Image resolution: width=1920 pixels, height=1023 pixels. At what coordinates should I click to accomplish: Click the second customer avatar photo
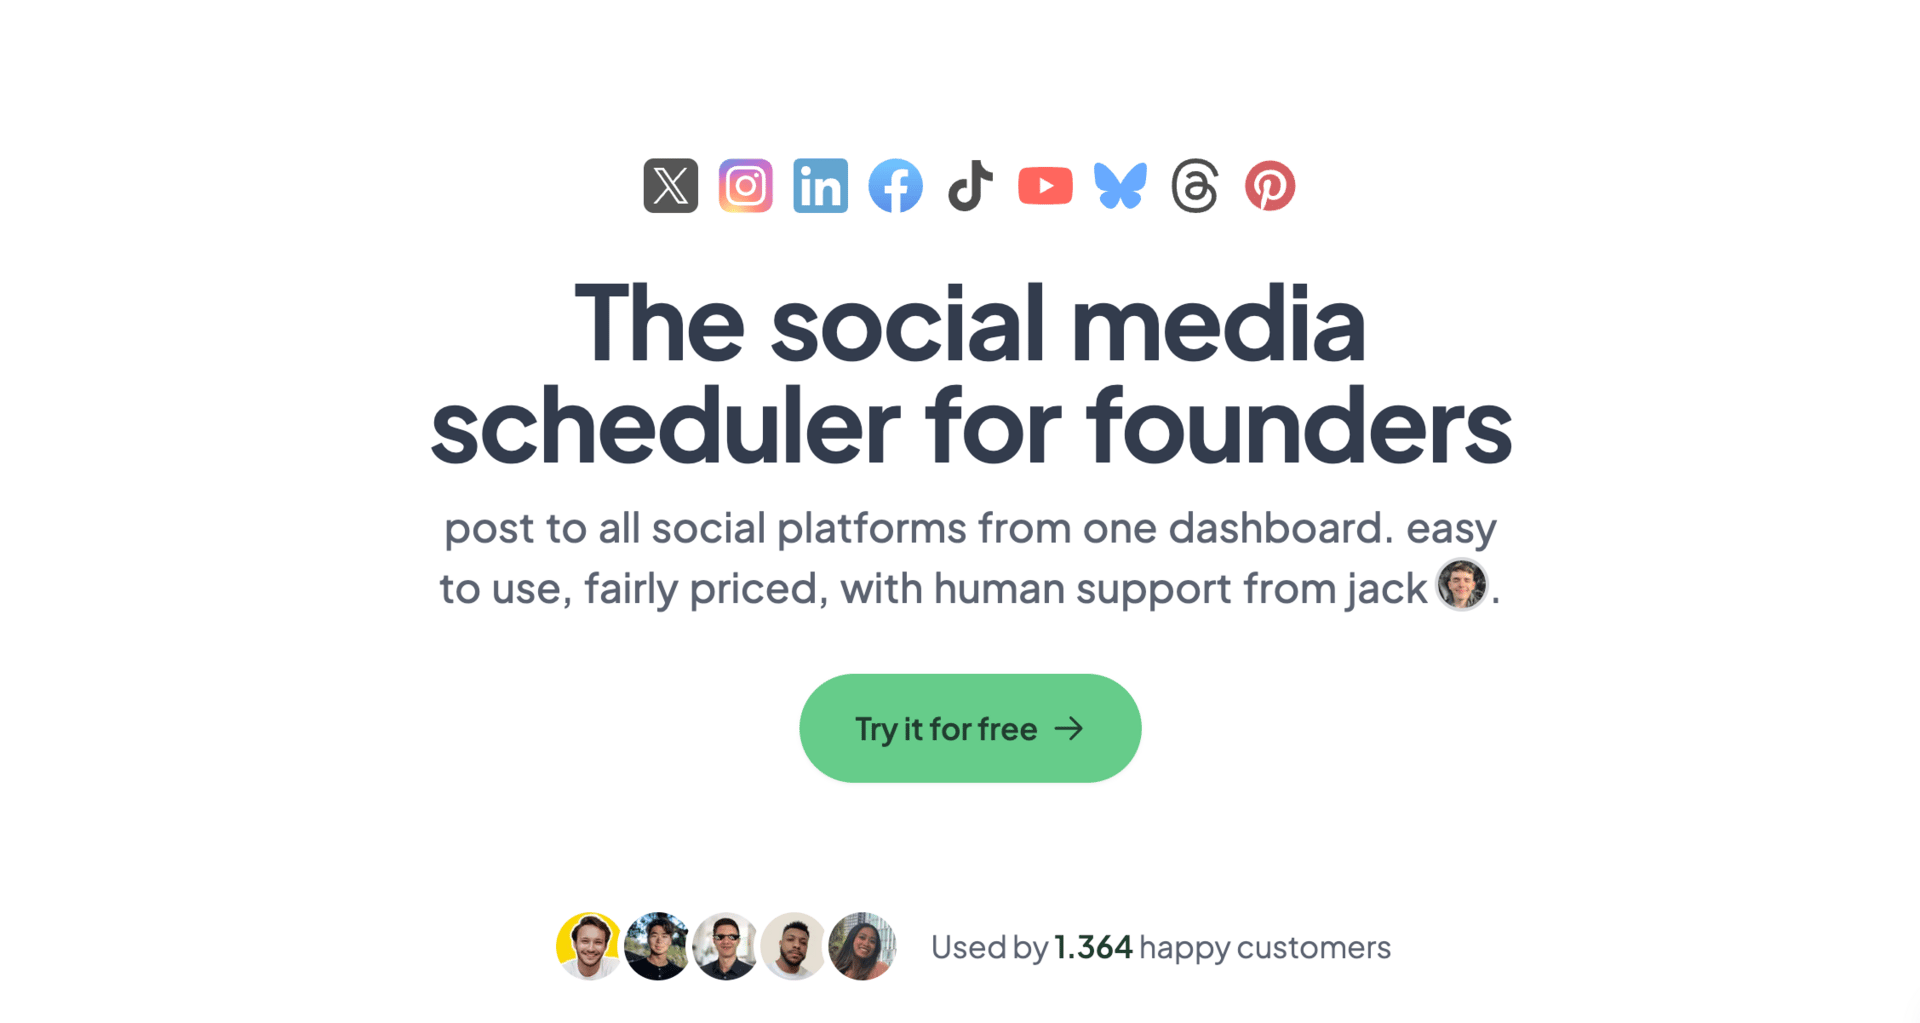coord(656,946)
